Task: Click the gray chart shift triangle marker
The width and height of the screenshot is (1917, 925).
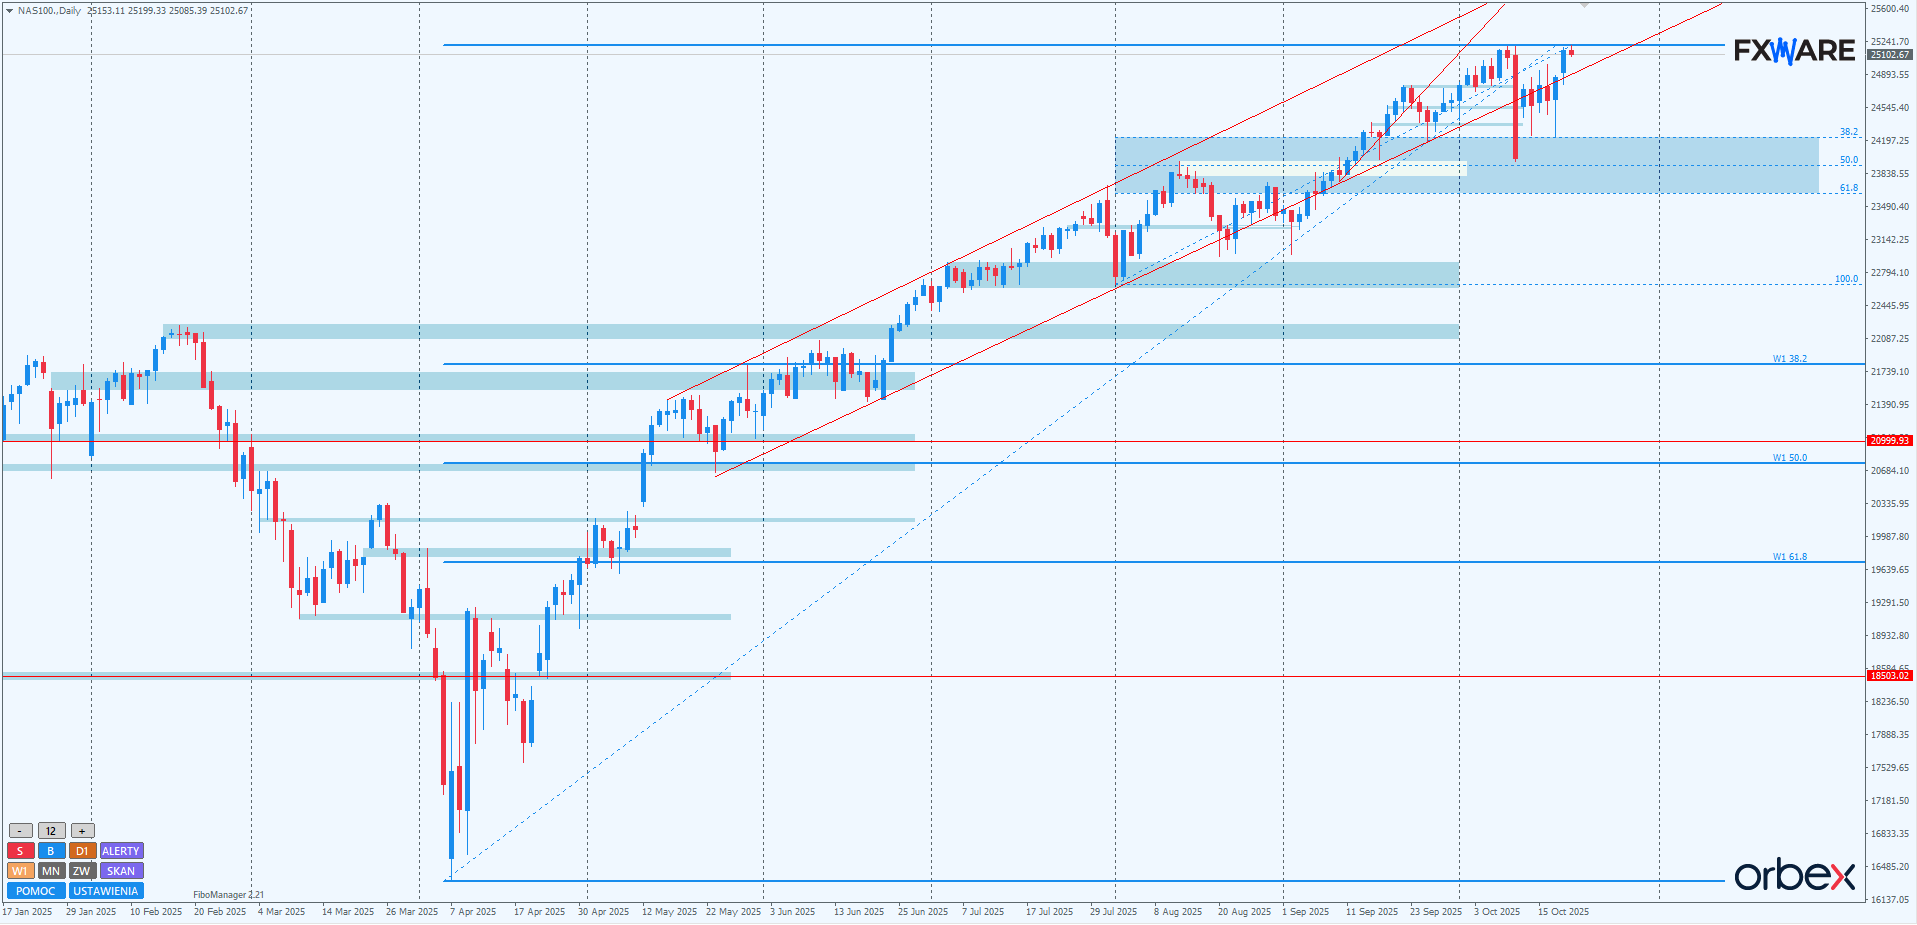Action: coord(1584,6)
